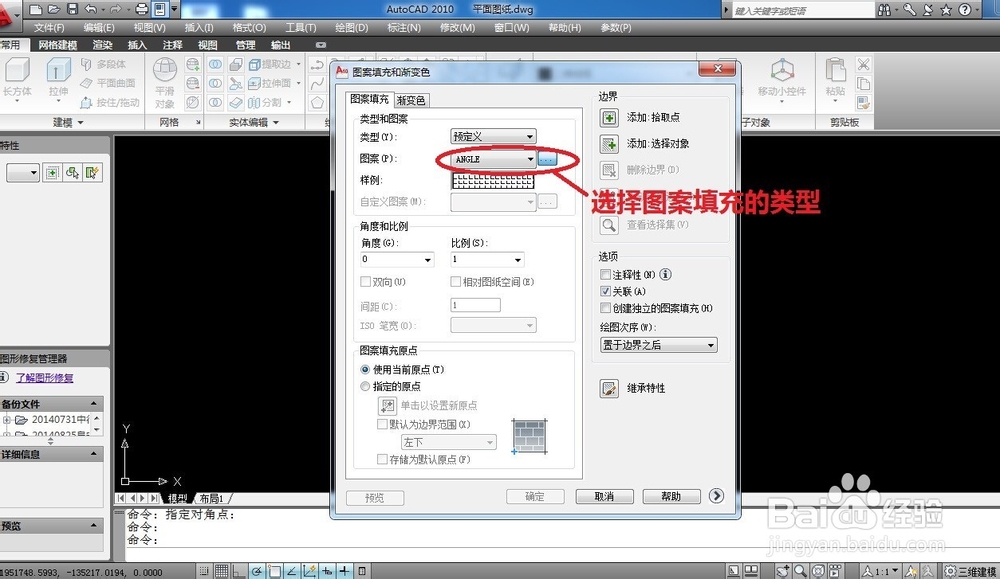The height and width of the screenshot is (579, 1000).
Task: Click the New file icon in quick access toolbar
Action: [36, 10]
